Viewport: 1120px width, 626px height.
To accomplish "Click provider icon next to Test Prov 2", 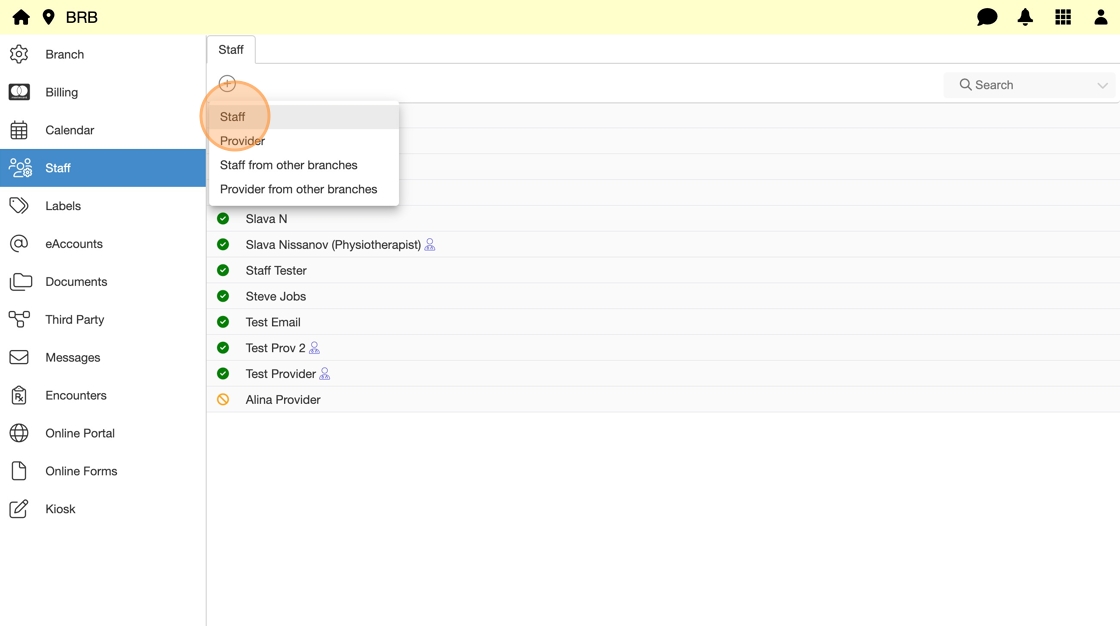I will coord(314,348).
